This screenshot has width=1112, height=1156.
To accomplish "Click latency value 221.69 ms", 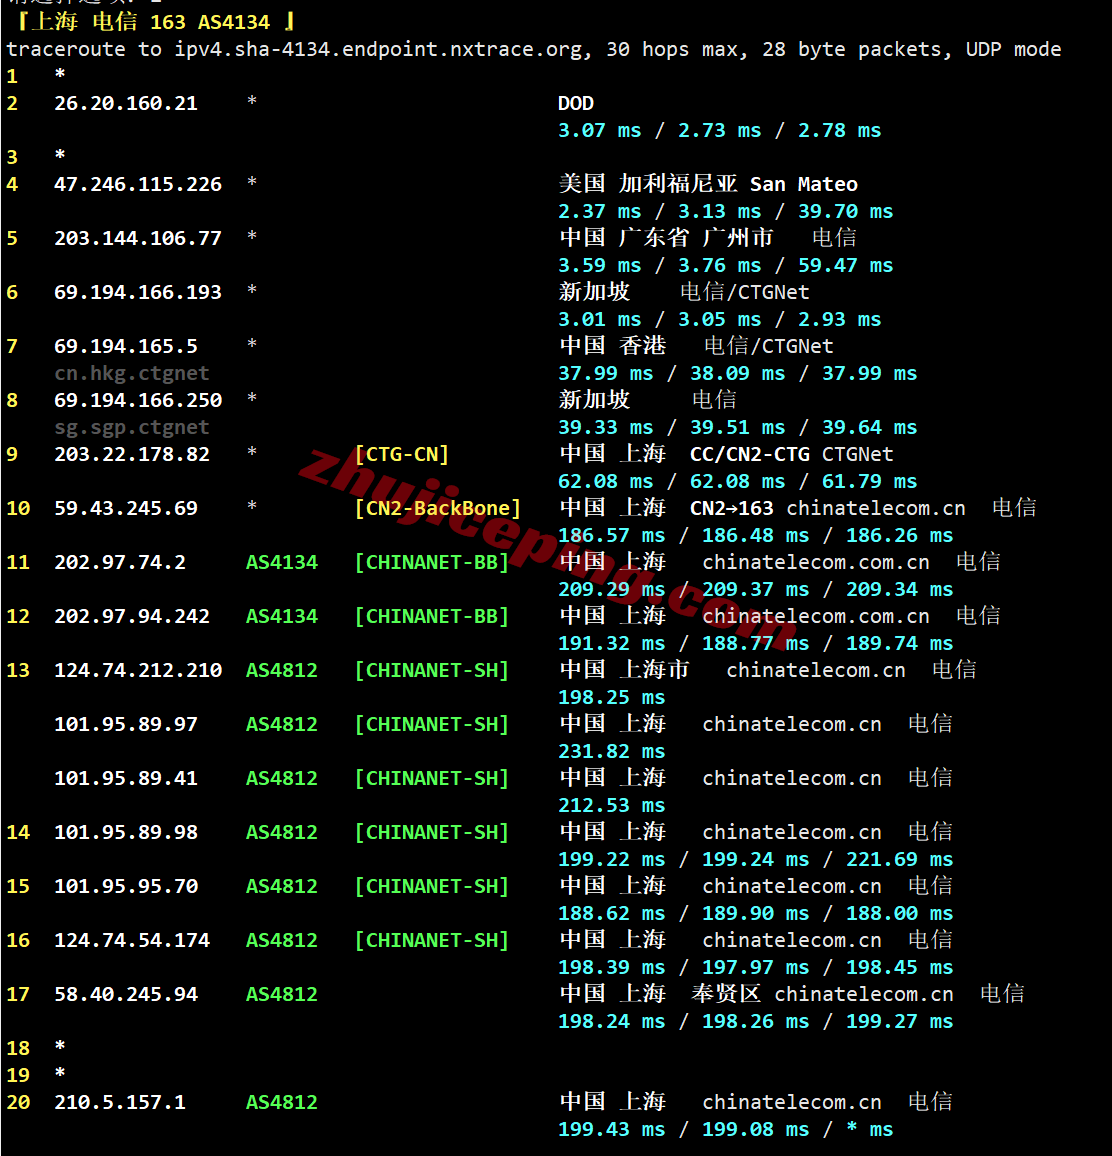I will [x=900, y=860].
